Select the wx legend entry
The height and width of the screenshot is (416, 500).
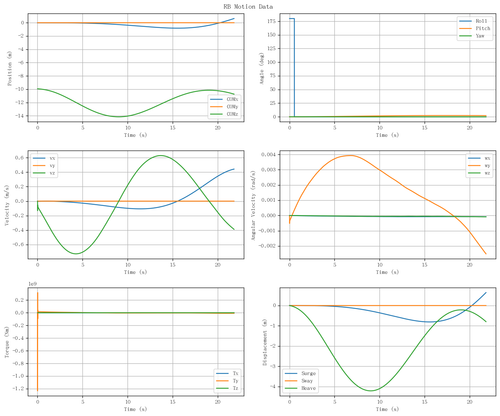[x=479, y=158]
